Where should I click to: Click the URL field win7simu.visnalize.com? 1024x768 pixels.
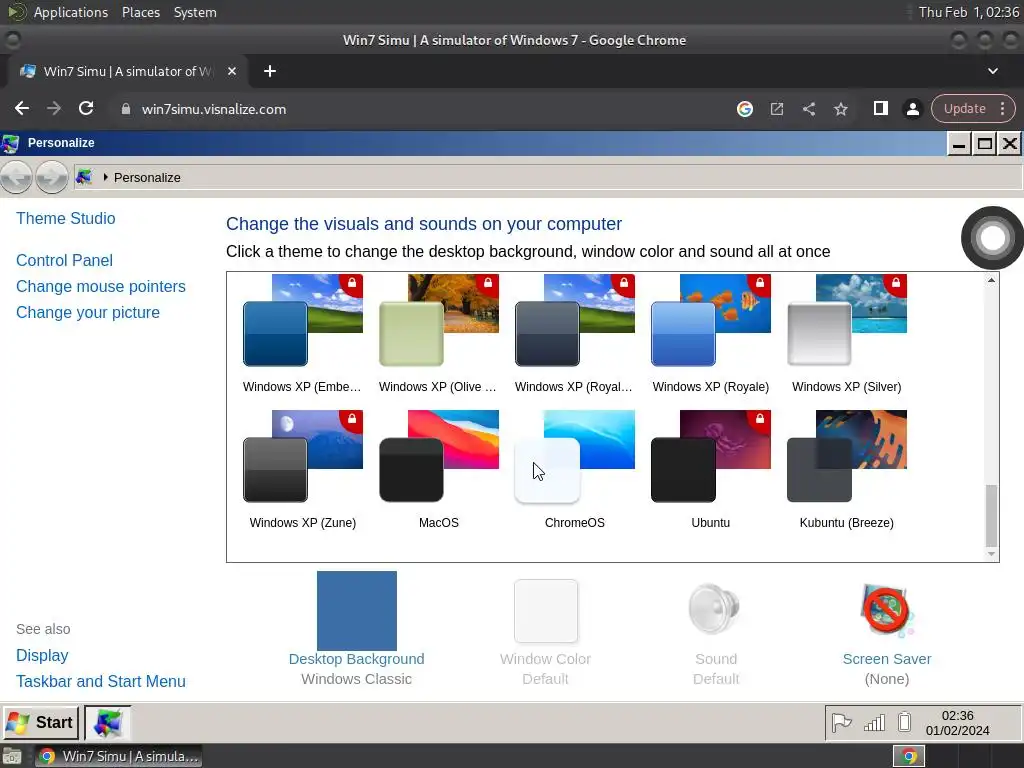(x=214, y=109)
